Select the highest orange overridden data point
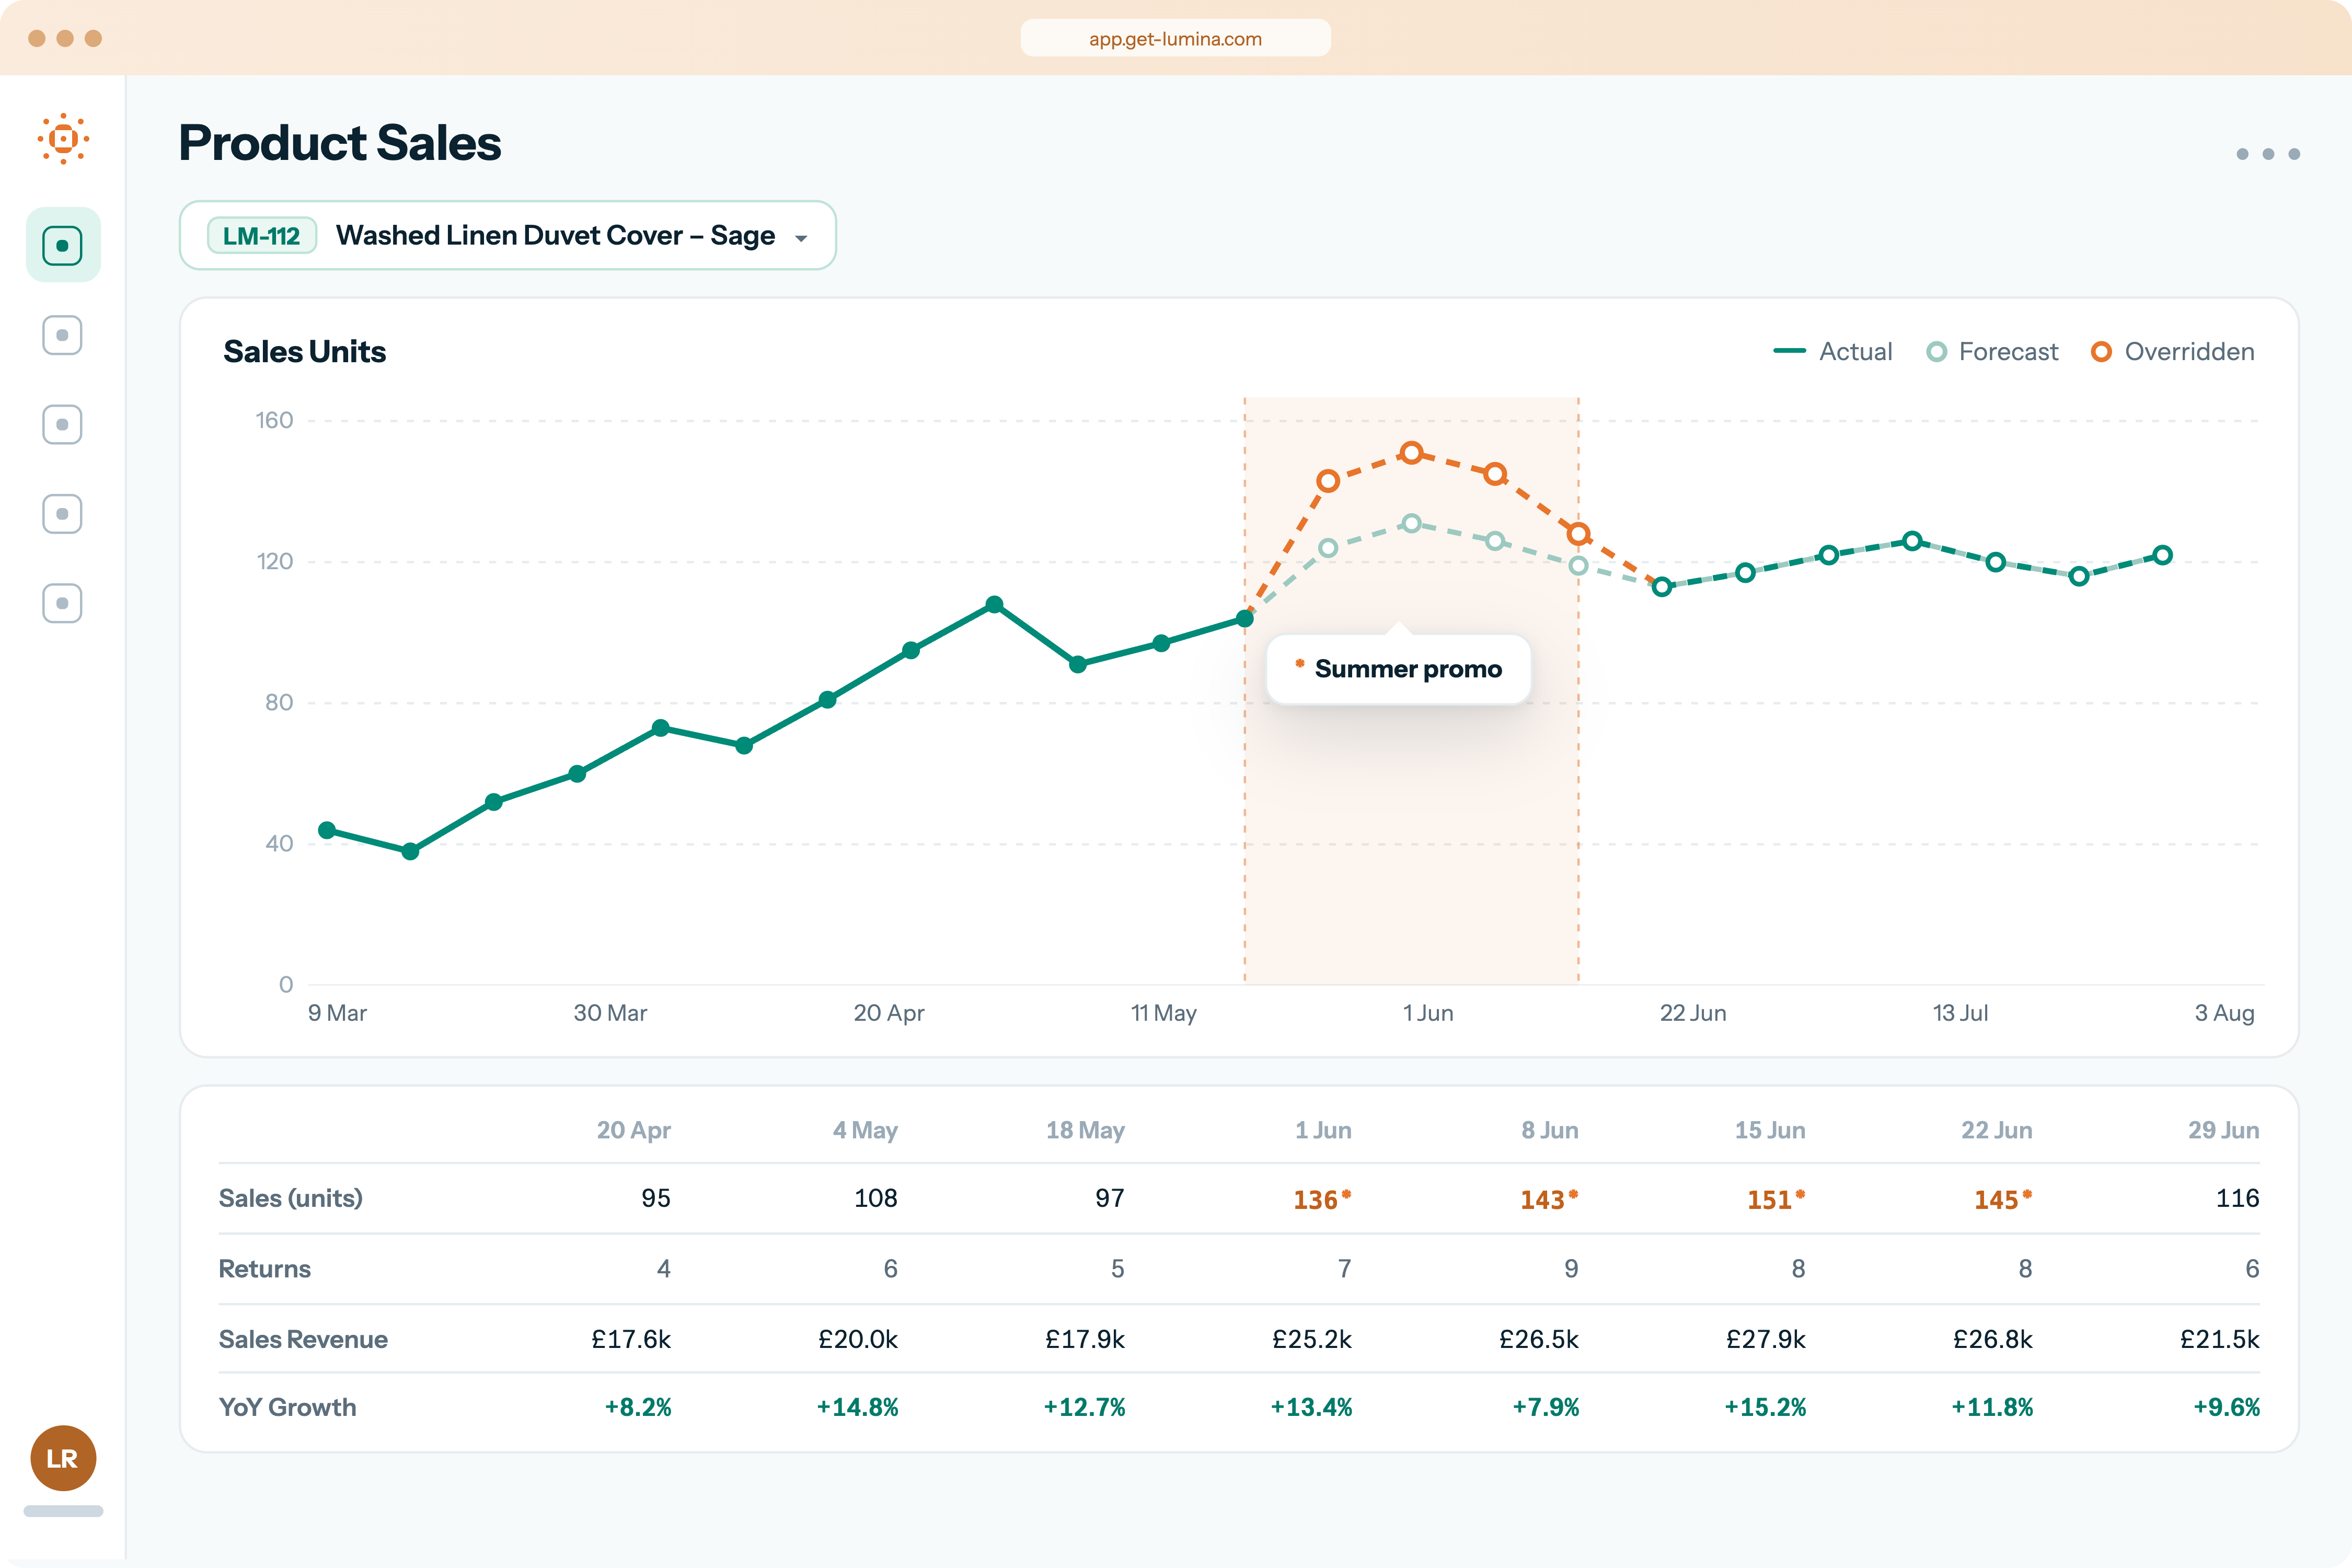 pyautogui.click(x=1411, y=453)
